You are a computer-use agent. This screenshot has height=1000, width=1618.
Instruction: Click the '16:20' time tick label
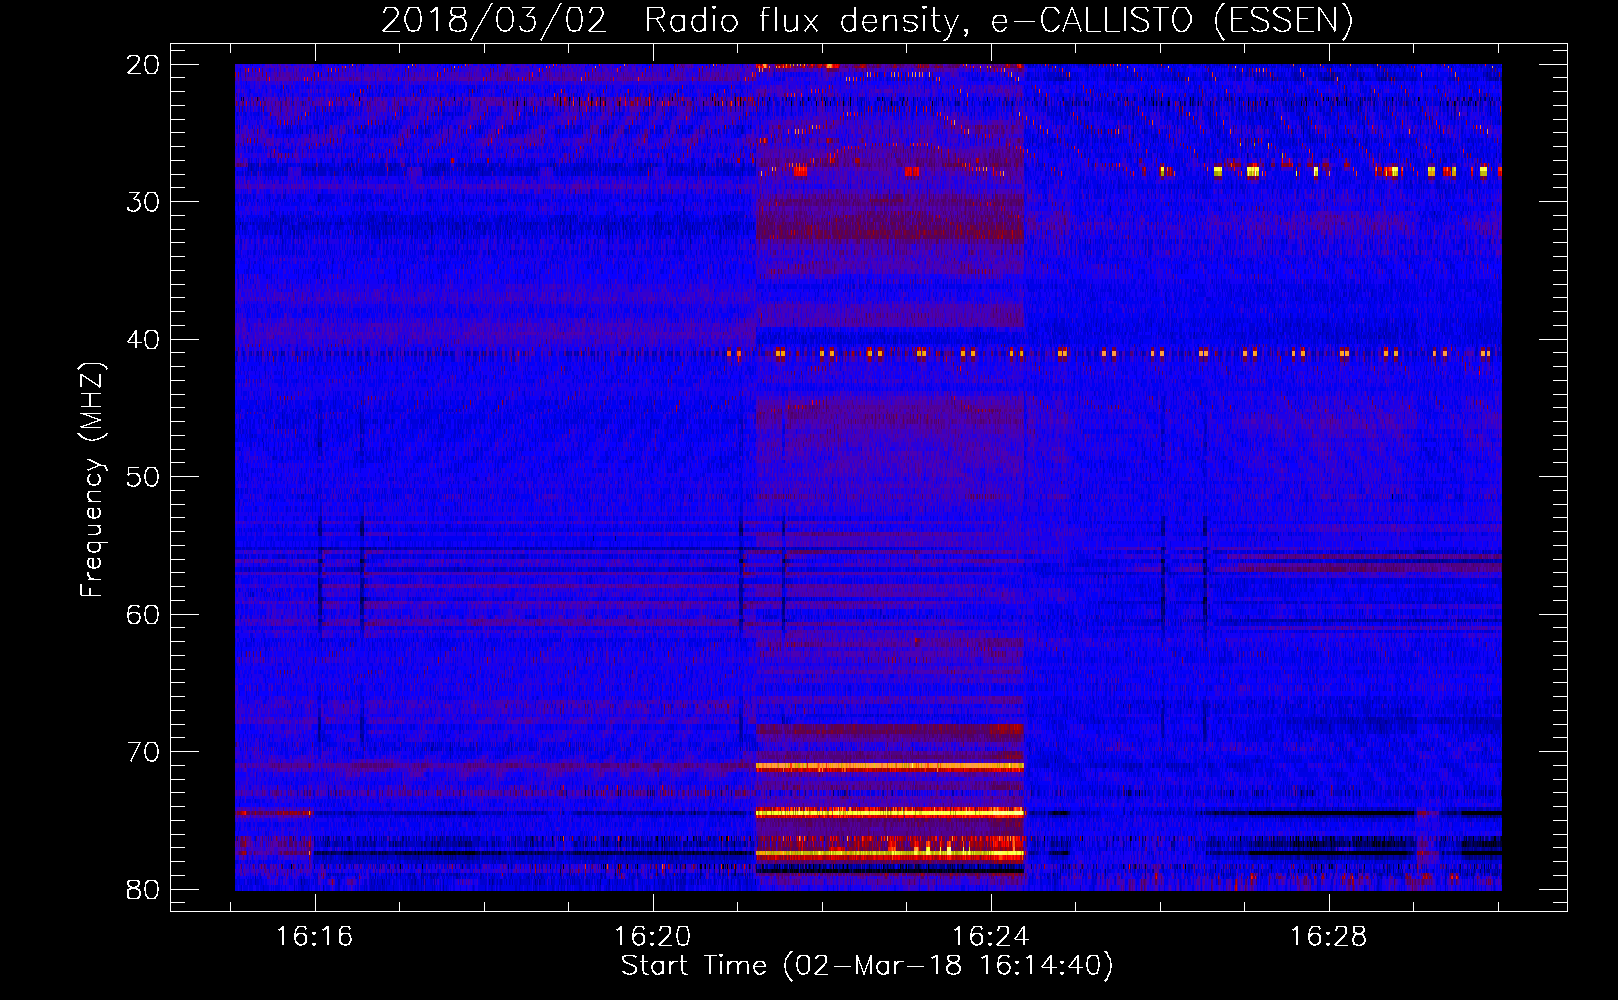[x=652, y=937]
